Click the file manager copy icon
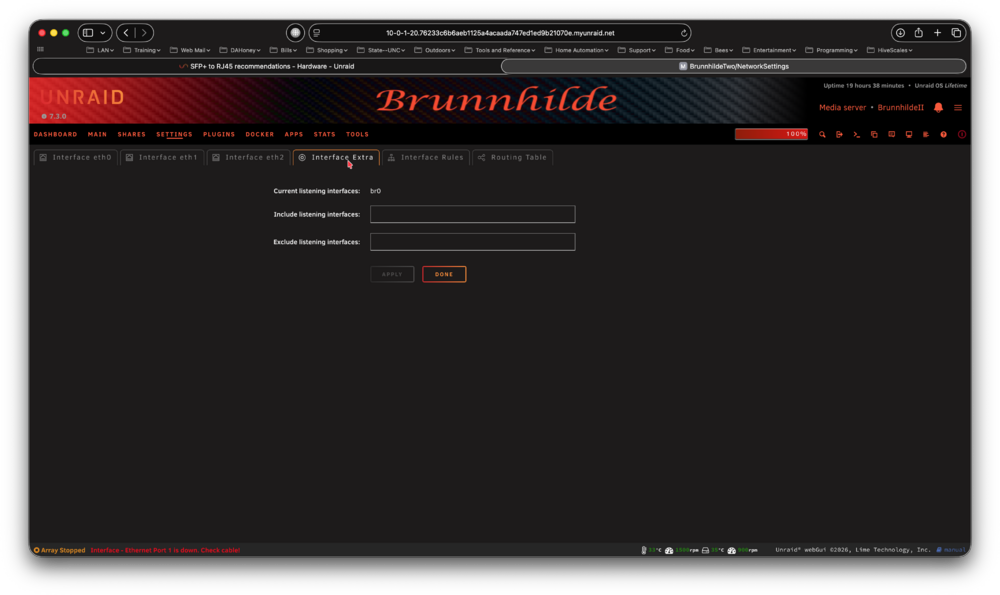 (x=874, y=135)
